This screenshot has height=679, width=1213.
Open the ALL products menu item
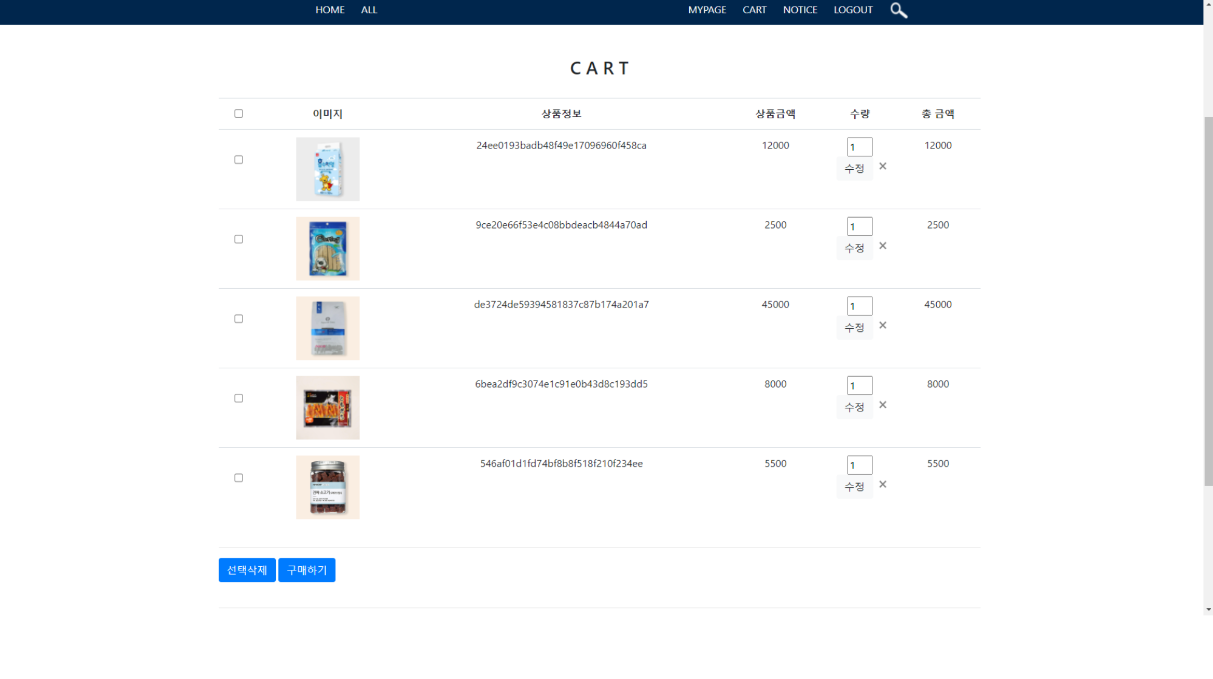tap(369, 10)
